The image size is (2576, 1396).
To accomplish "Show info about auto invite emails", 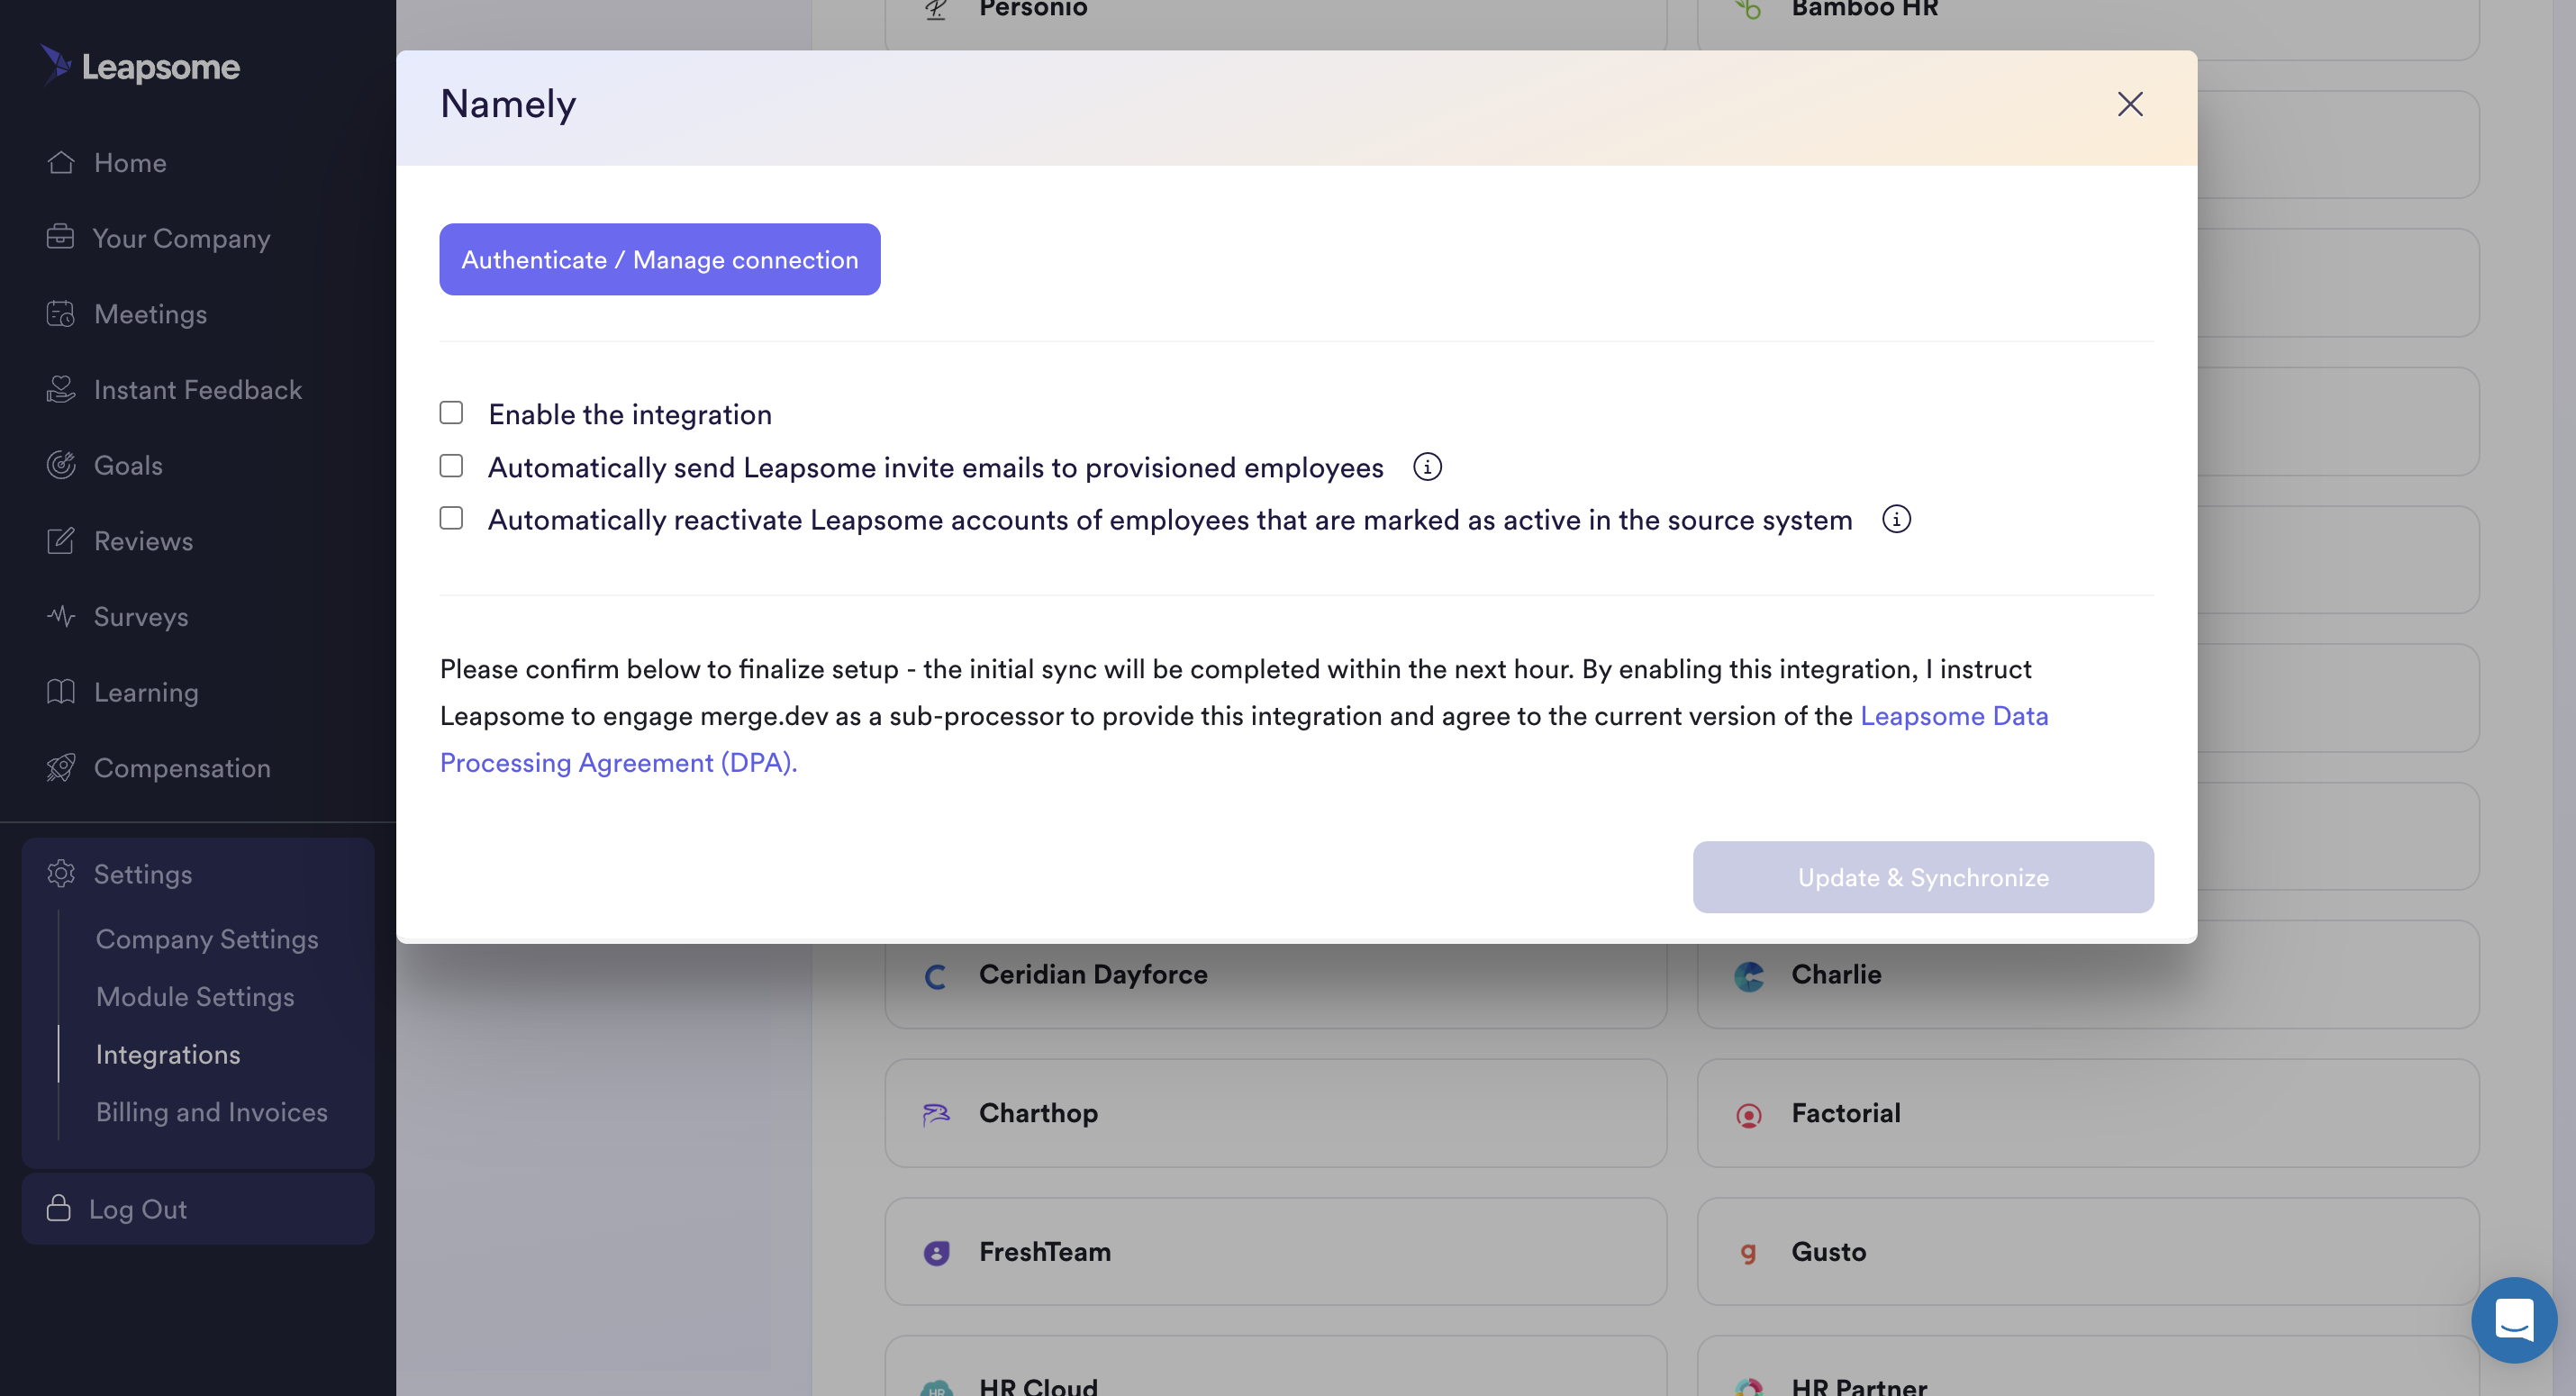I will 1427,467.
